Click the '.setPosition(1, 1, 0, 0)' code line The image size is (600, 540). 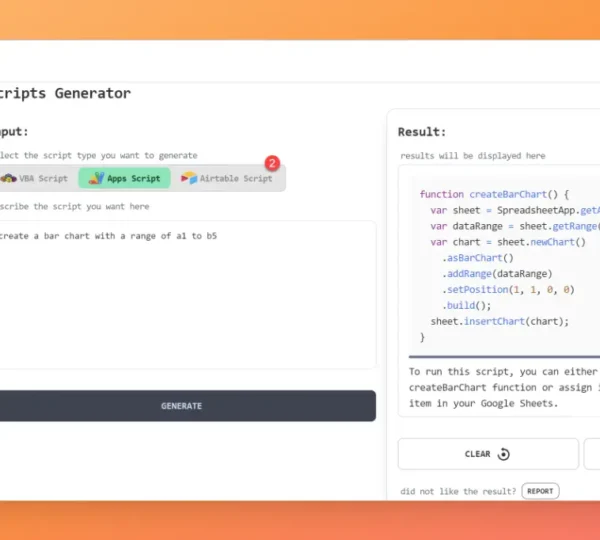pos(508,289)
